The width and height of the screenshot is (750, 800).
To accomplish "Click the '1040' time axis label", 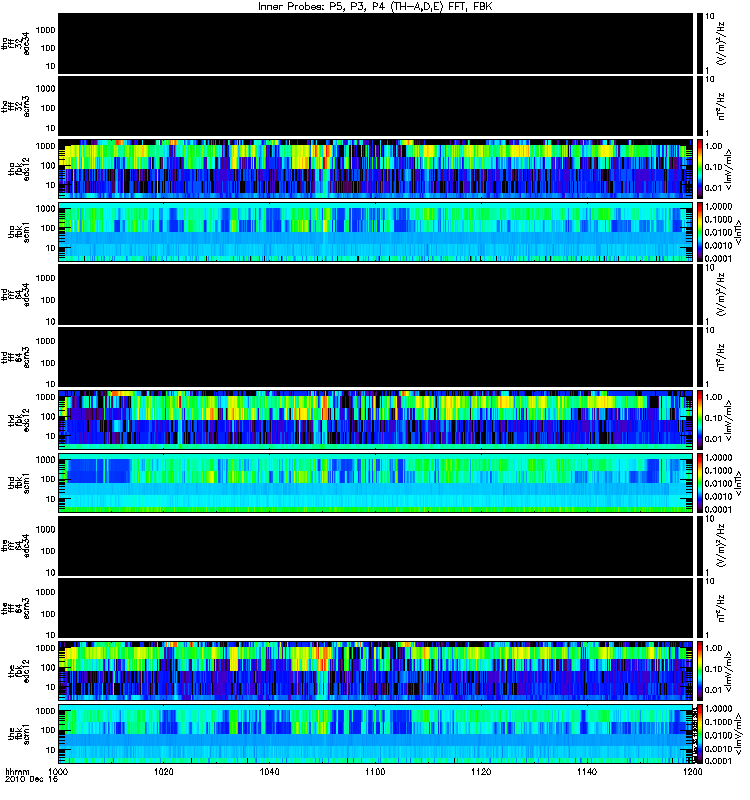I will 269,771.
